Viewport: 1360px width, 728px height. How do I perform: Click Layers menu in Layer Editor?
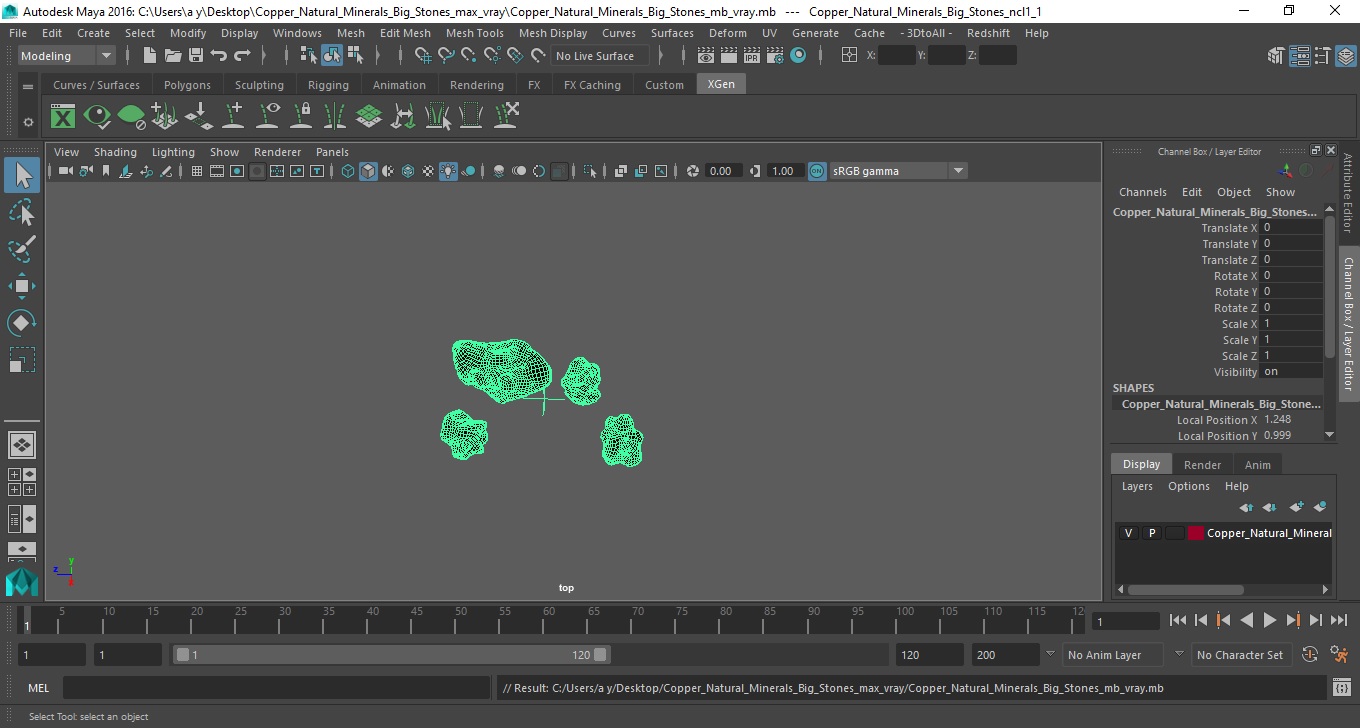(x=1137, y=486)
